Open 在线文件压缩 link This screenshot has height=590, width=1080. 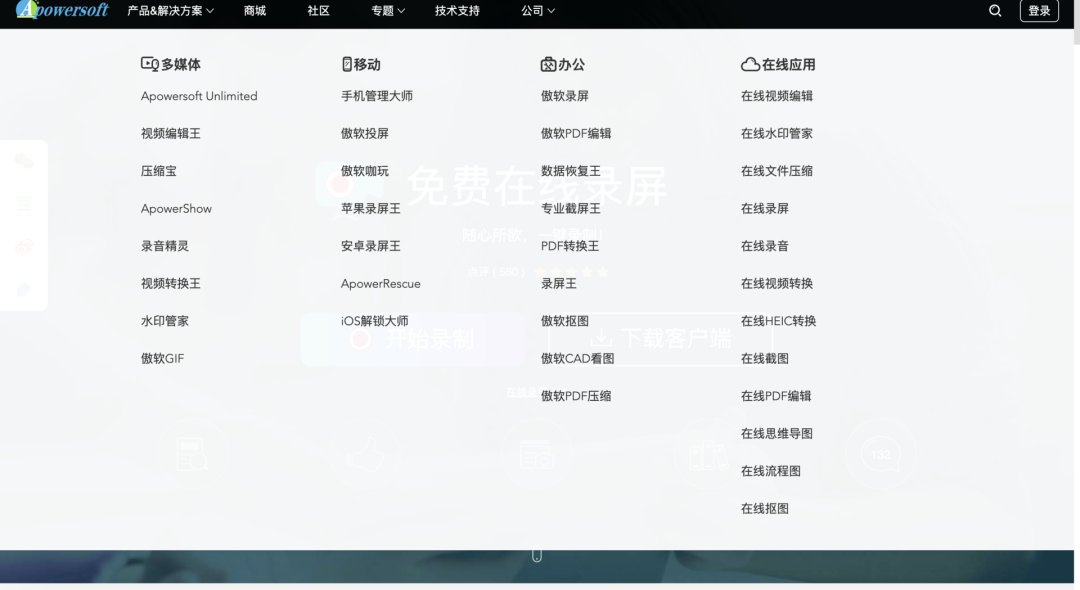777,171
